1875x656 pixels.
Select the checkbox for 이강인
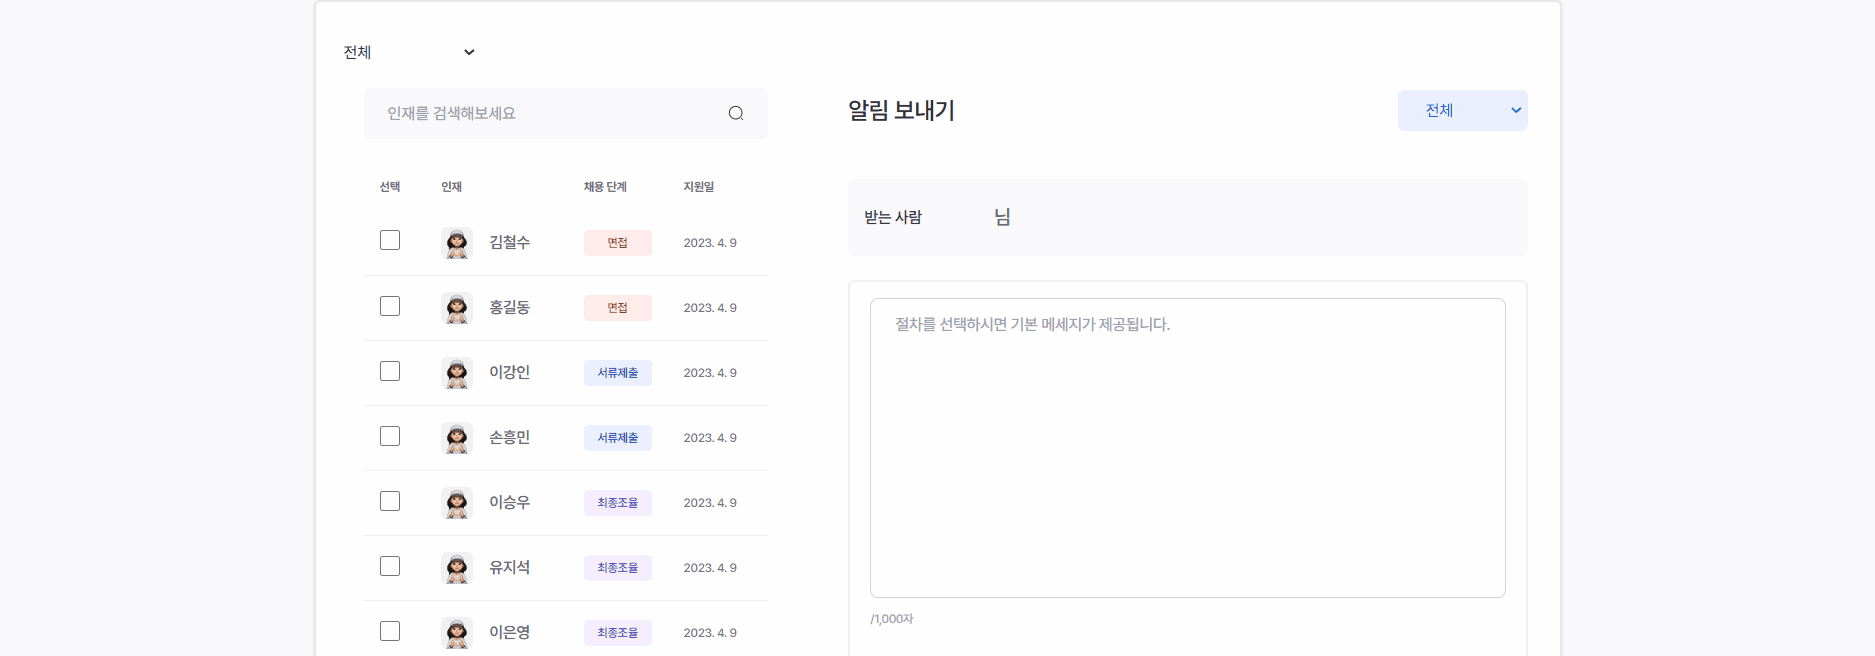(390, 371)
